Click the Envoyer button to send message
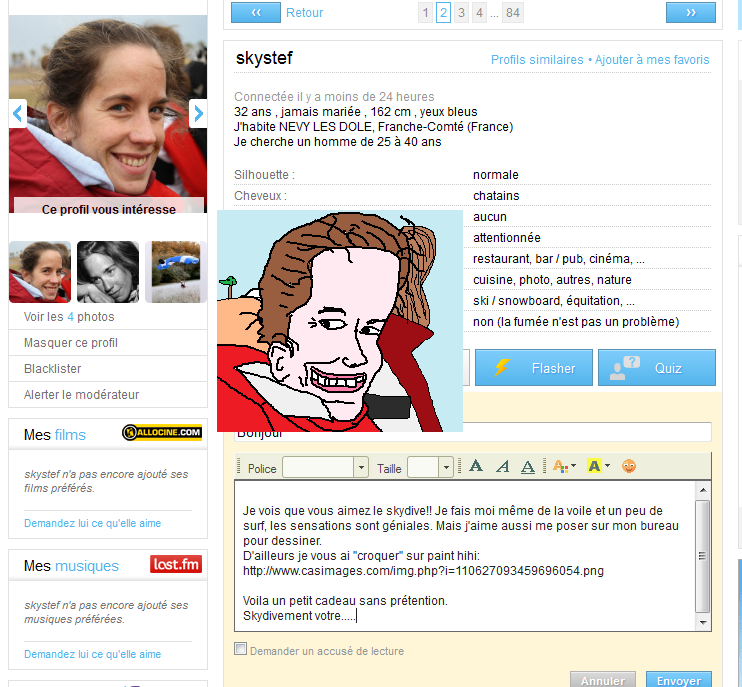The height and width of the screenshot is (687, 742). click(x=679, y=680)
